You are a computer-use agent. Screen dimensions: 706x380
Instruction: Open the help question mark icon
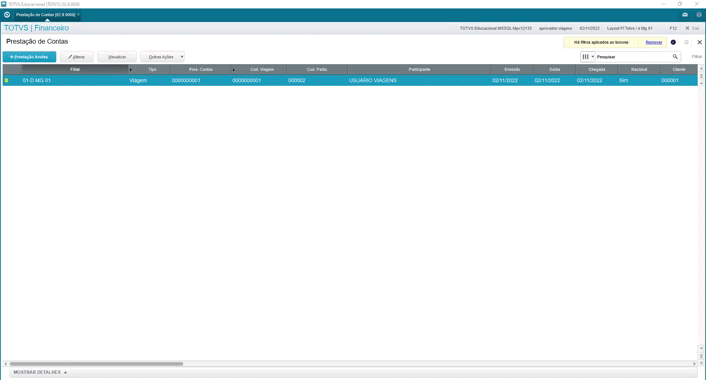(x=699, y=15)
